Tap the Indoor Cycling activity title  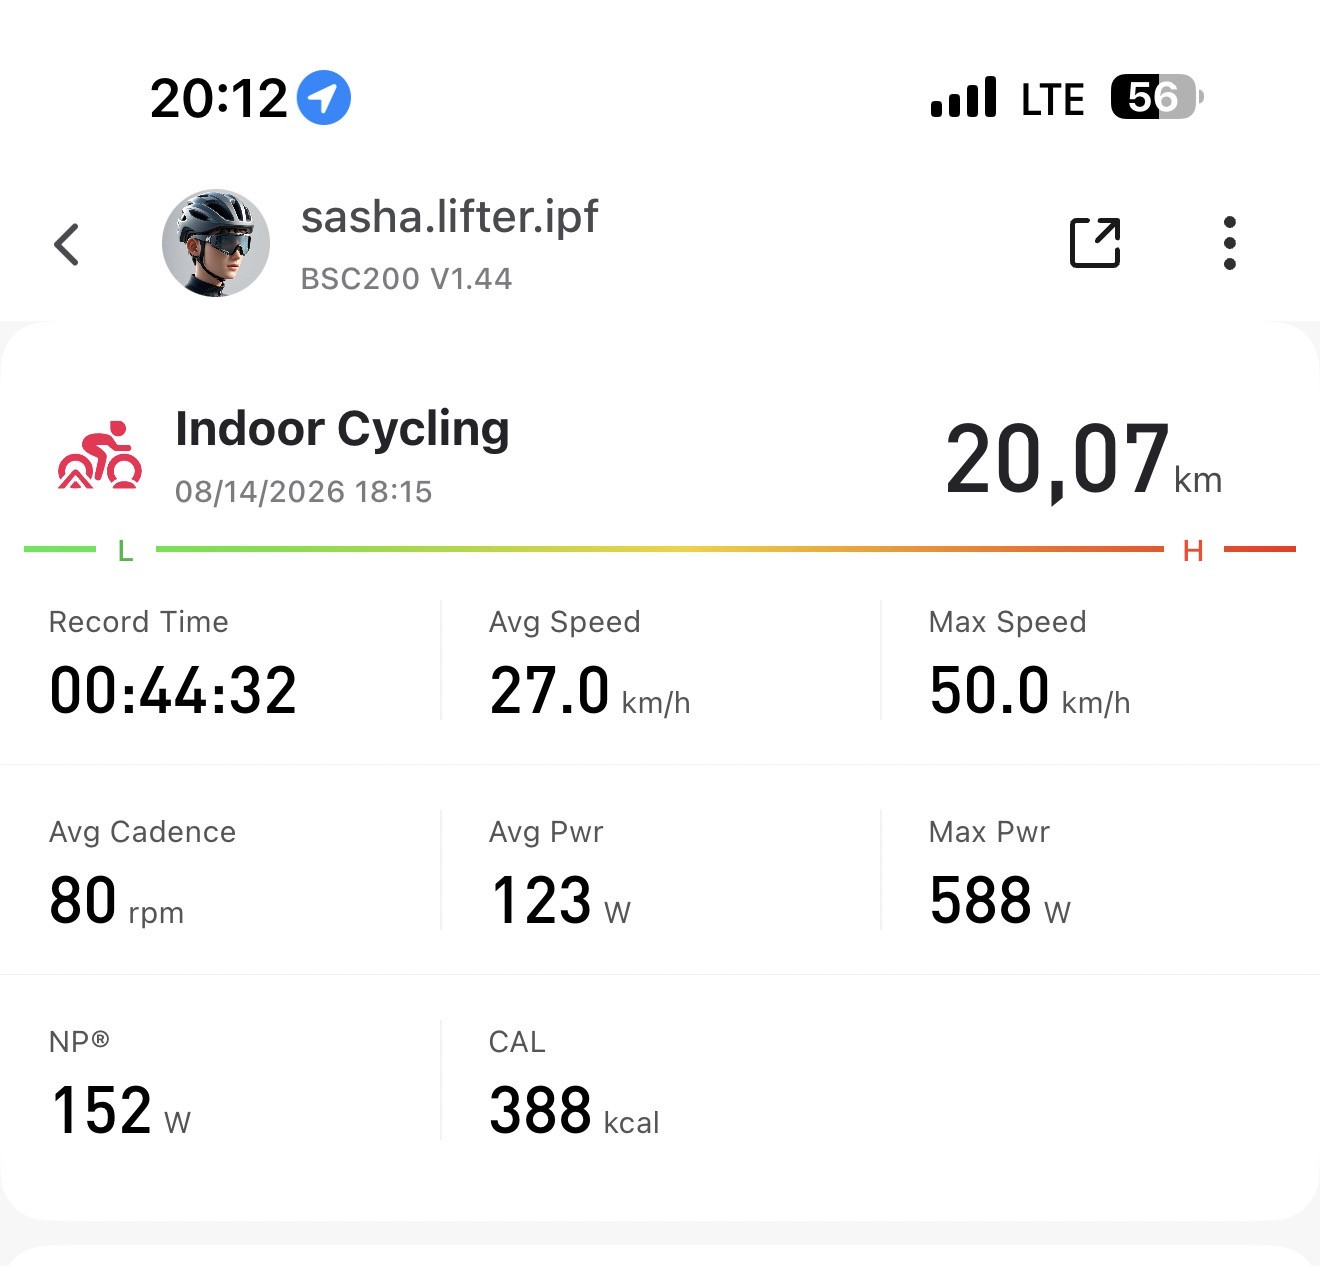(x=342, y=429)
